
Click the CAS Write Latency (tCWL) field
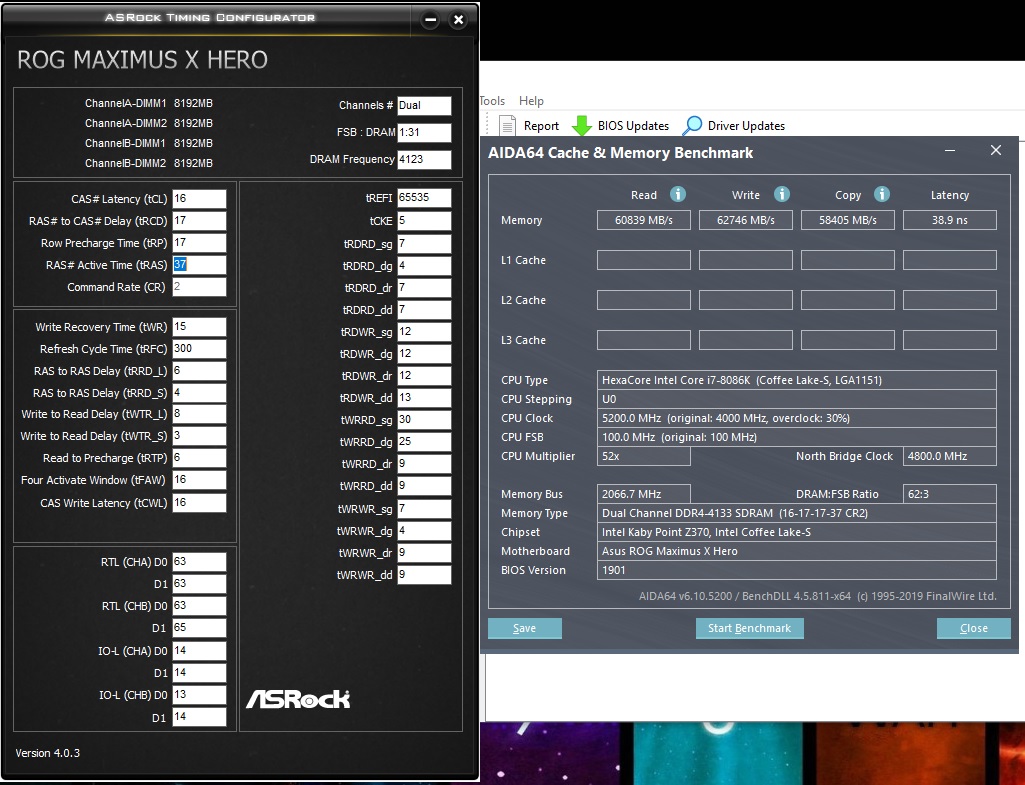coord(199,503)
